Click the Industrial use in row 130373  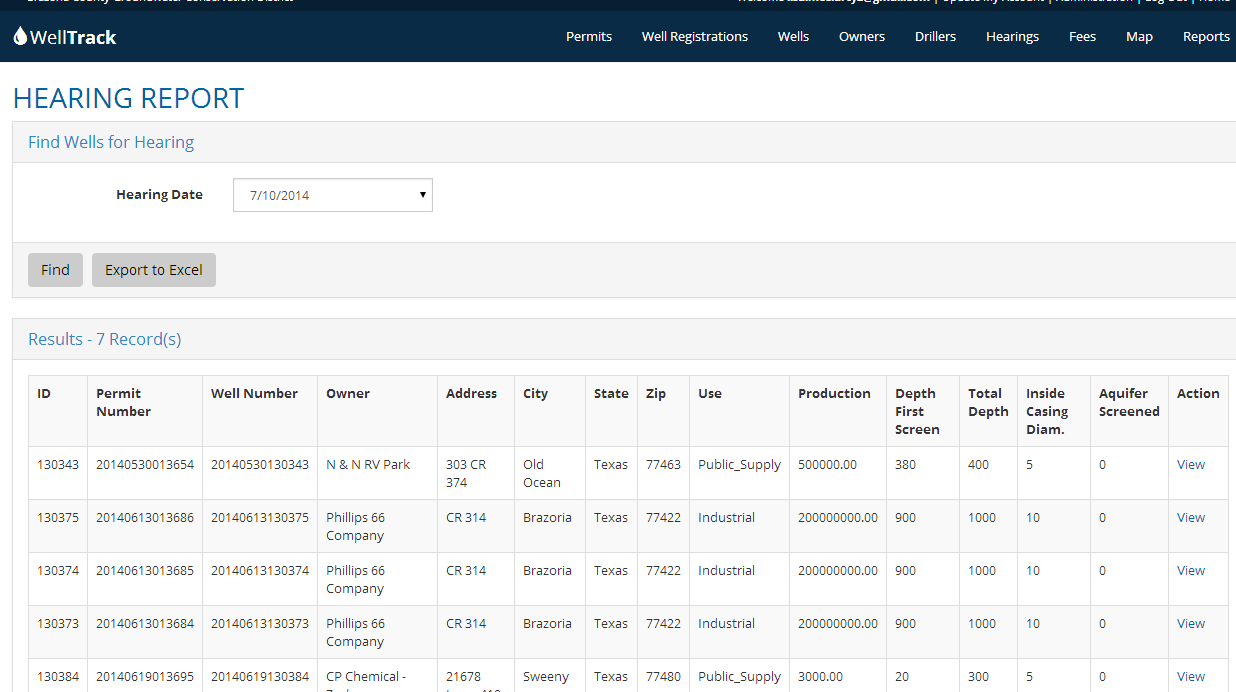(726, 623)
